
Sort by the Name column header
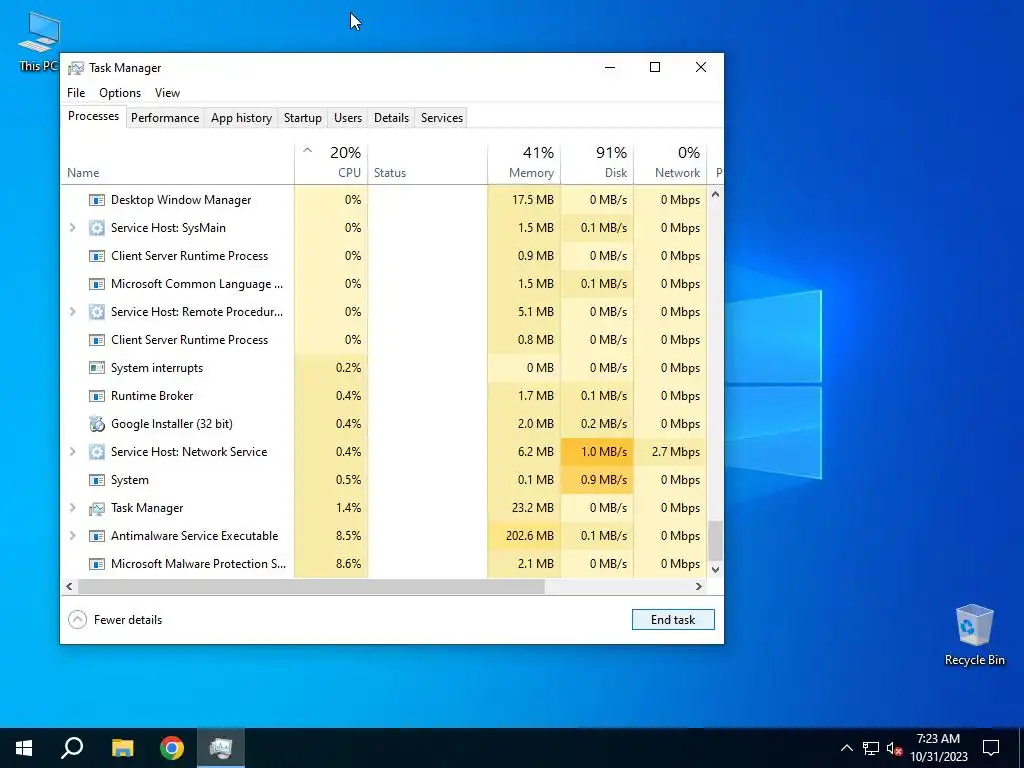[x=177, y=162]
